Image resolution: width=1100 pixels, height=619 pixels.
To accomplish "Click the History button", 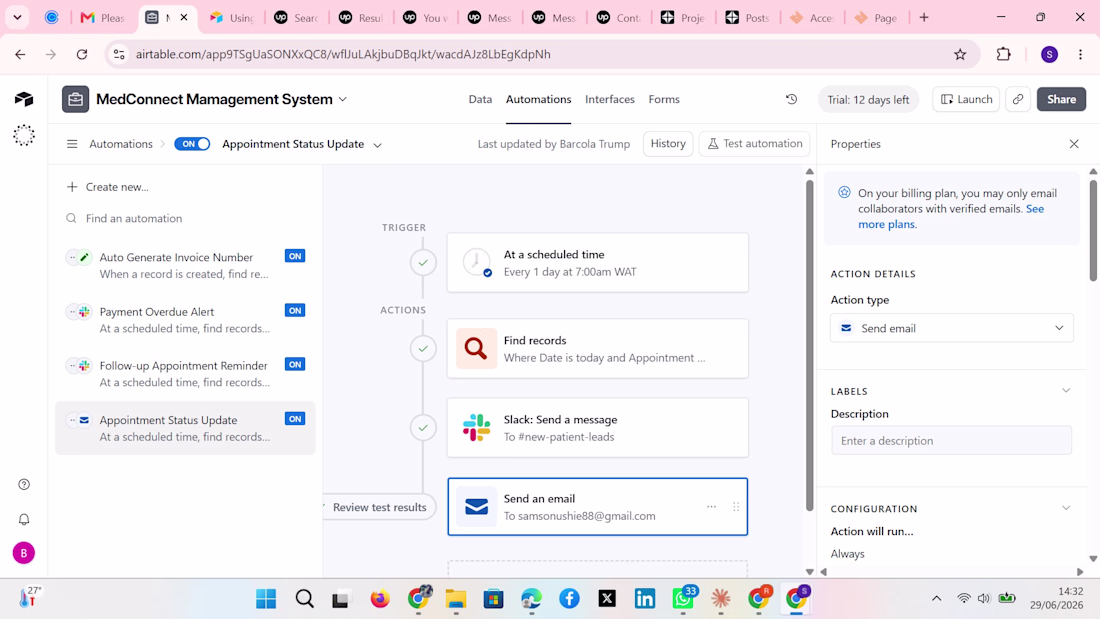I will pos(668,144).
